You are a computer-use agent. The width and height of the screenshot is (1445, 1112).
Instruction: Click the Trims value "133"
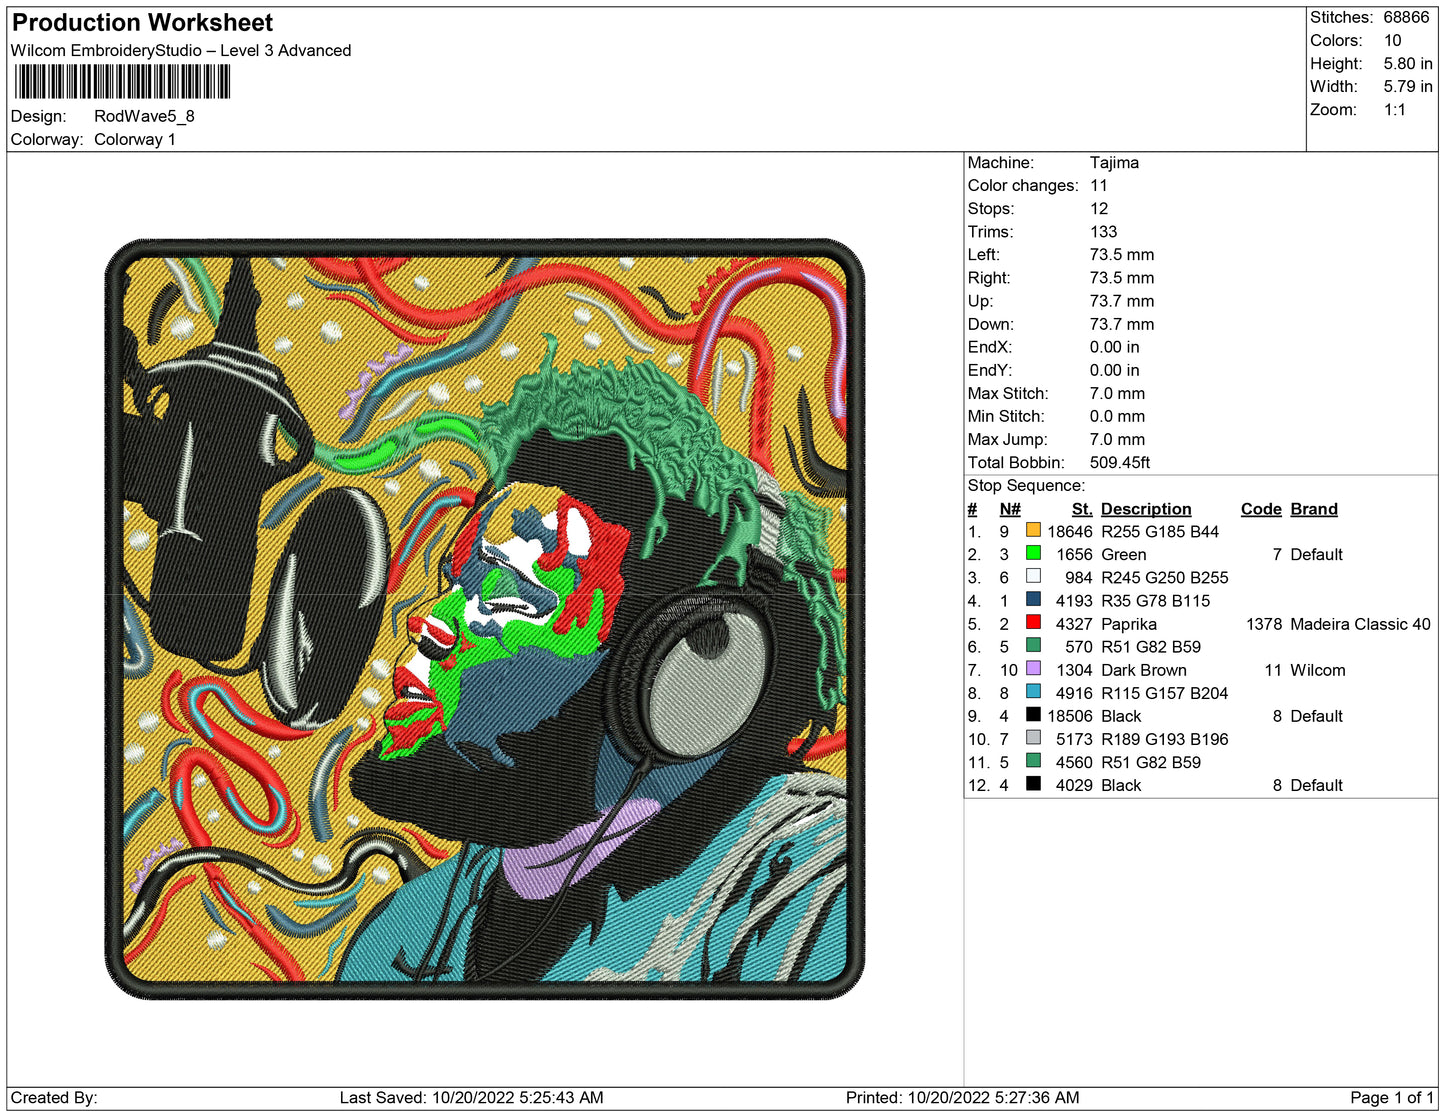point(1104,232)
